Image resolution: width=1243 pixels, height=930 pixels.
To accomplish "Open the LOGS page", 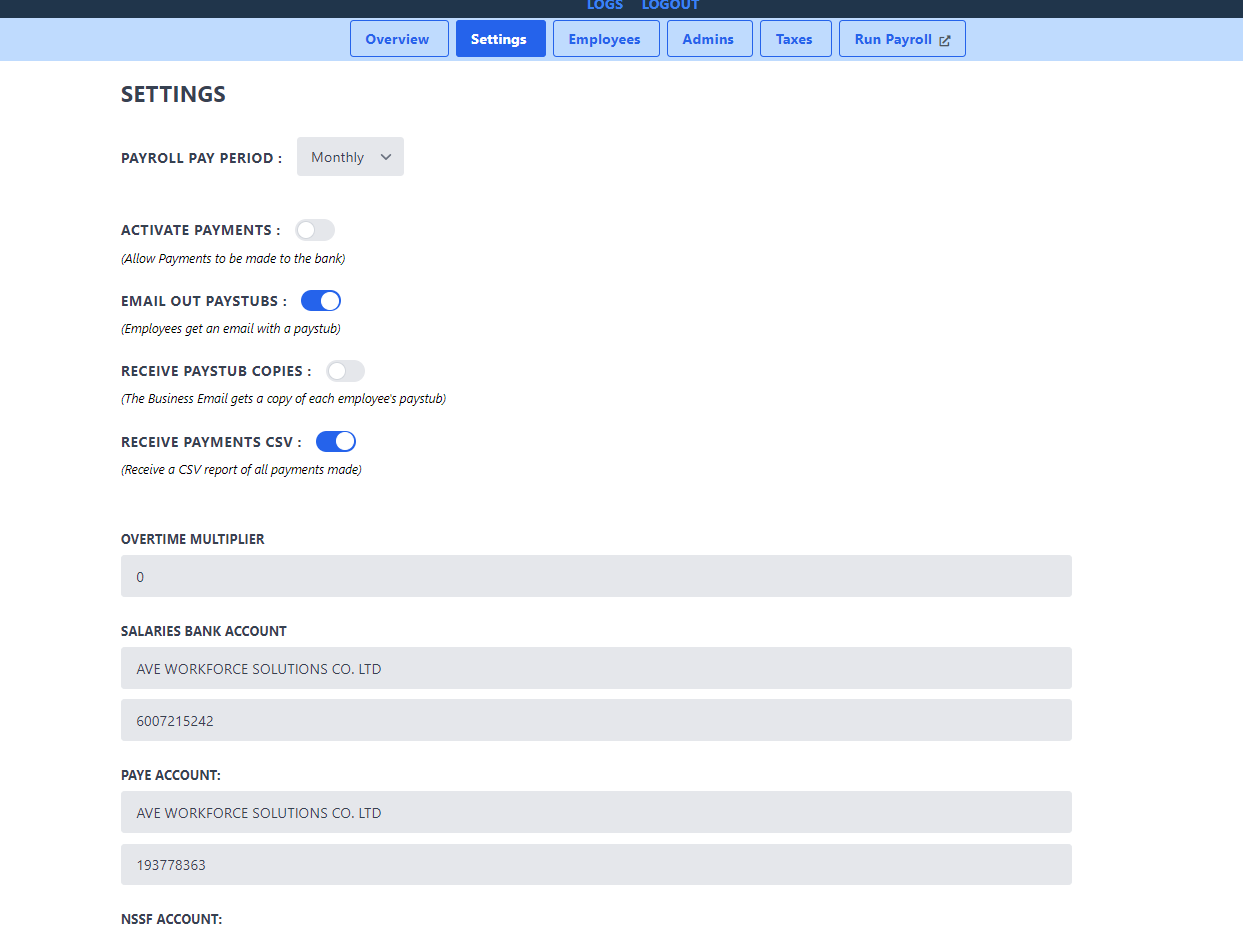I will pyautogui.click(x=604, y=6).
